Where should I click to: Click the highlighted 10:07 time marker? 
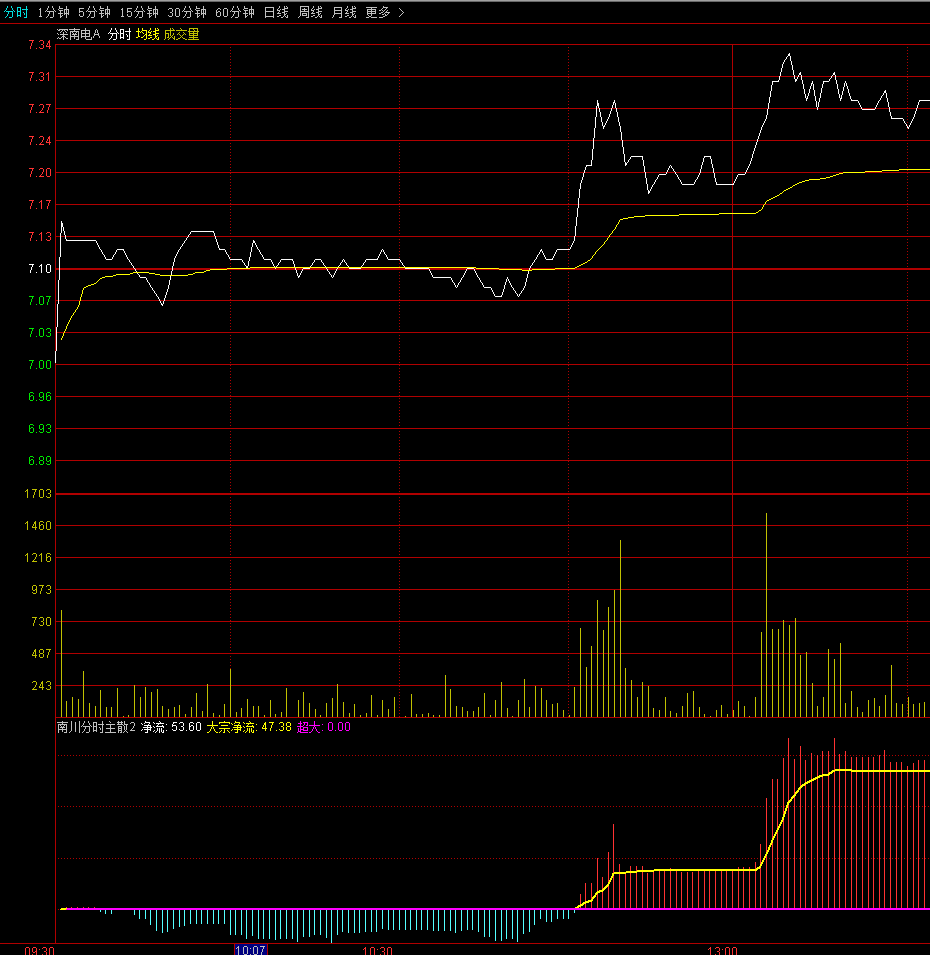(x=250, y=950)
